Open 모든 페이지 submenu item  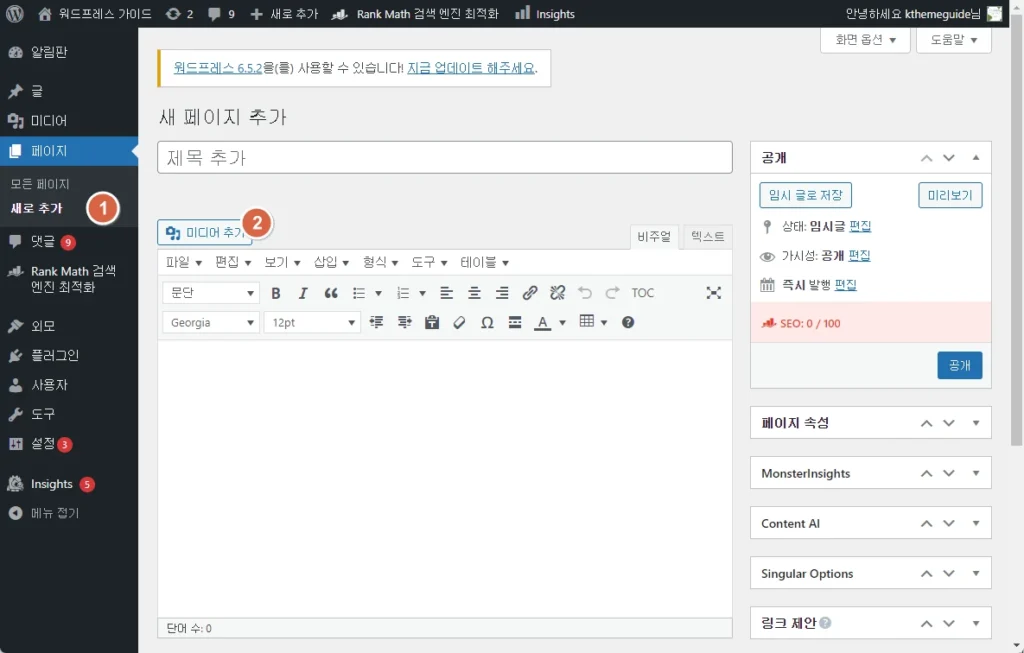pyautogui.click(x=40, y=184)
